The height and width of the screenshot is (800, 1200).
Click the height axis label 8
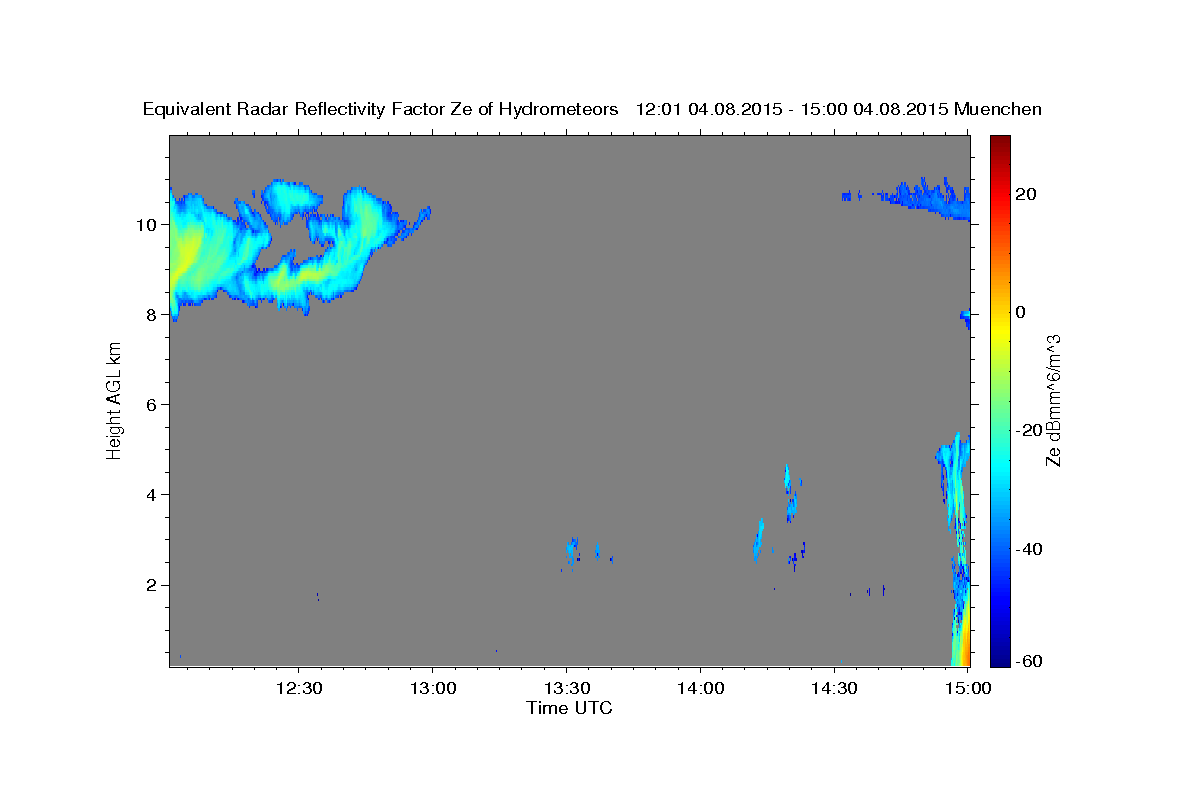pos(152,315)
